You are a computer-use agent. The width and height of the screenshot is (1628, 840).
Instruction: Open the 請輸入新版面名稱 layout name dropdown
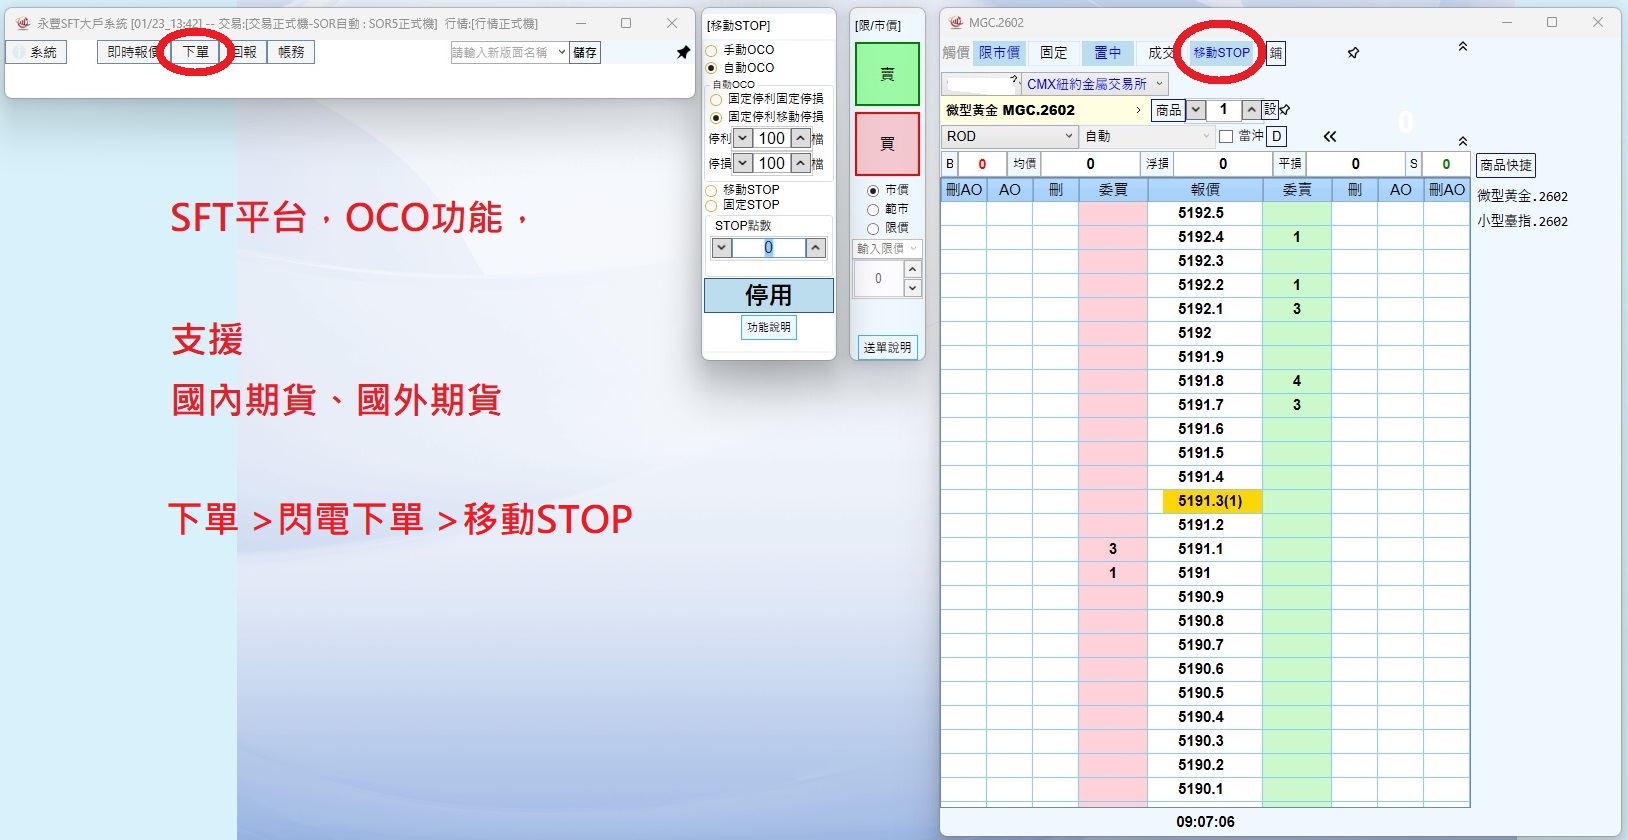[561, 53]
